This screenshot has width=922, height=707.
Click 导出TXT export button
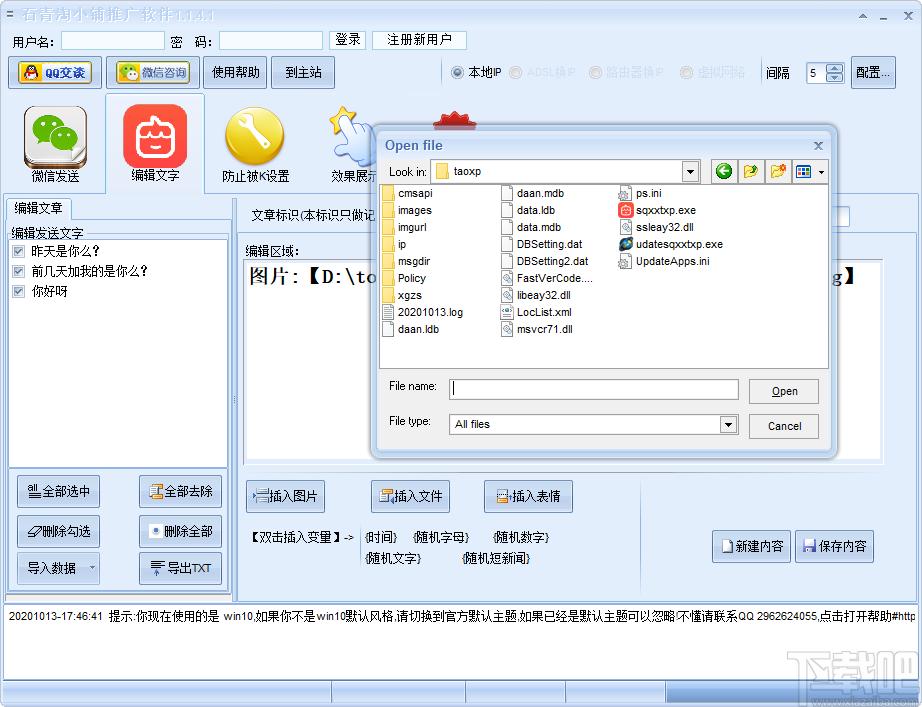tap(180, 568)
